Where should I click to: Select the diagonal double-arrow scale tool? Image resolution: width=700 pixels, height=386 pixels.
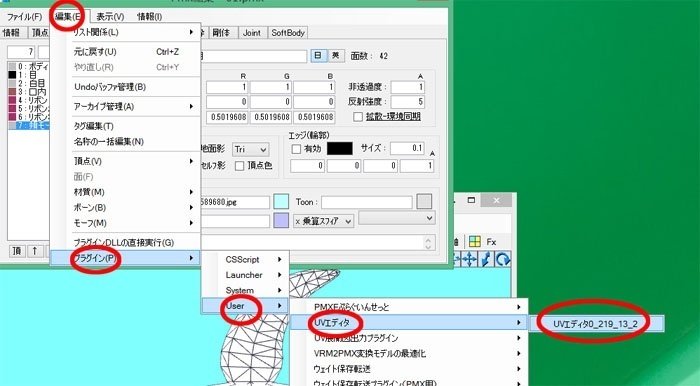(x=486, y=259)
